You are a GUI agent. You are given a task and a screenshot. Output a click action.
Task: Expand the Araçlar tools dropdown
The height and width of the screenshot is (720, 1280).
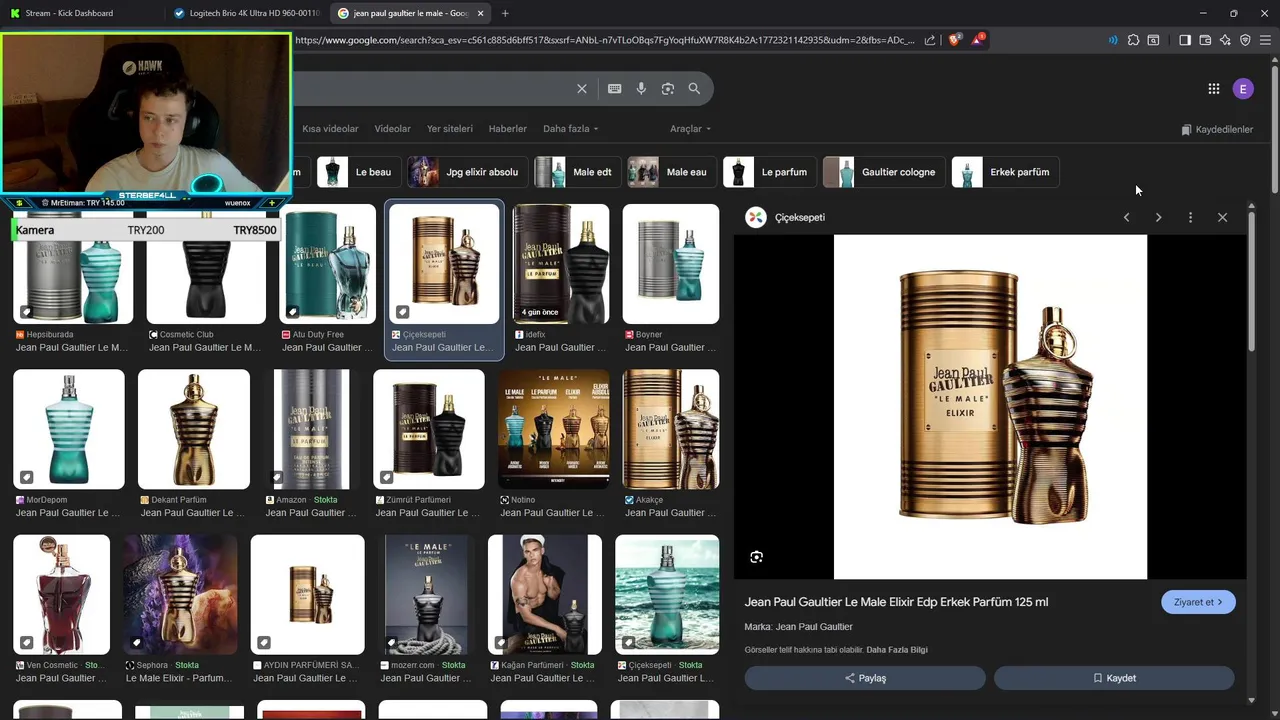tap(690, 129)
